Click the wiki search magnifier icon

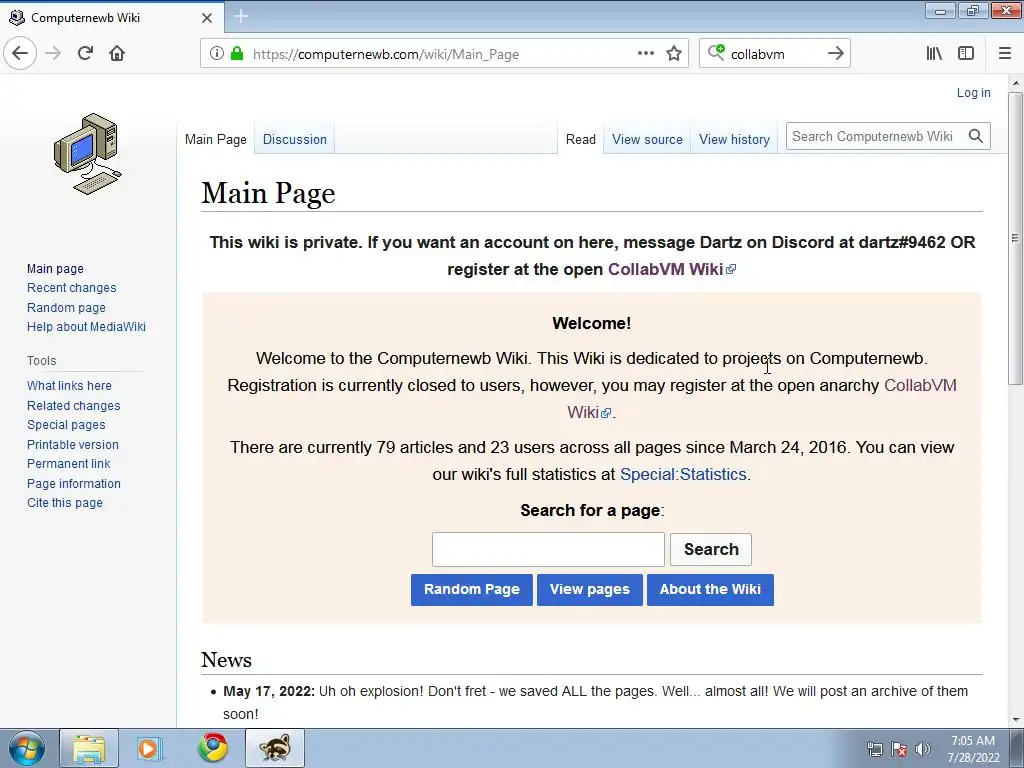tap(976, 136)
